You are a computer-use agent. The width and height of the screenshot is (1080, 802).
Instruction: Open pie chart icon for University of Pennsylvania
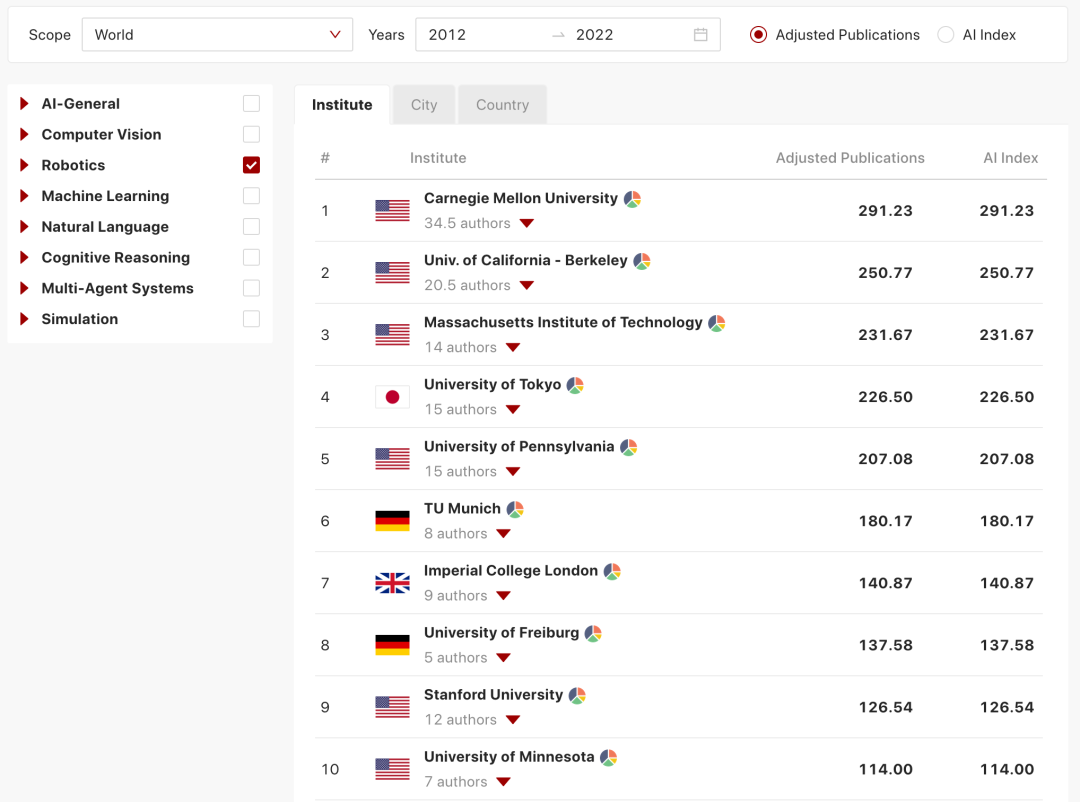pos(628,447)
